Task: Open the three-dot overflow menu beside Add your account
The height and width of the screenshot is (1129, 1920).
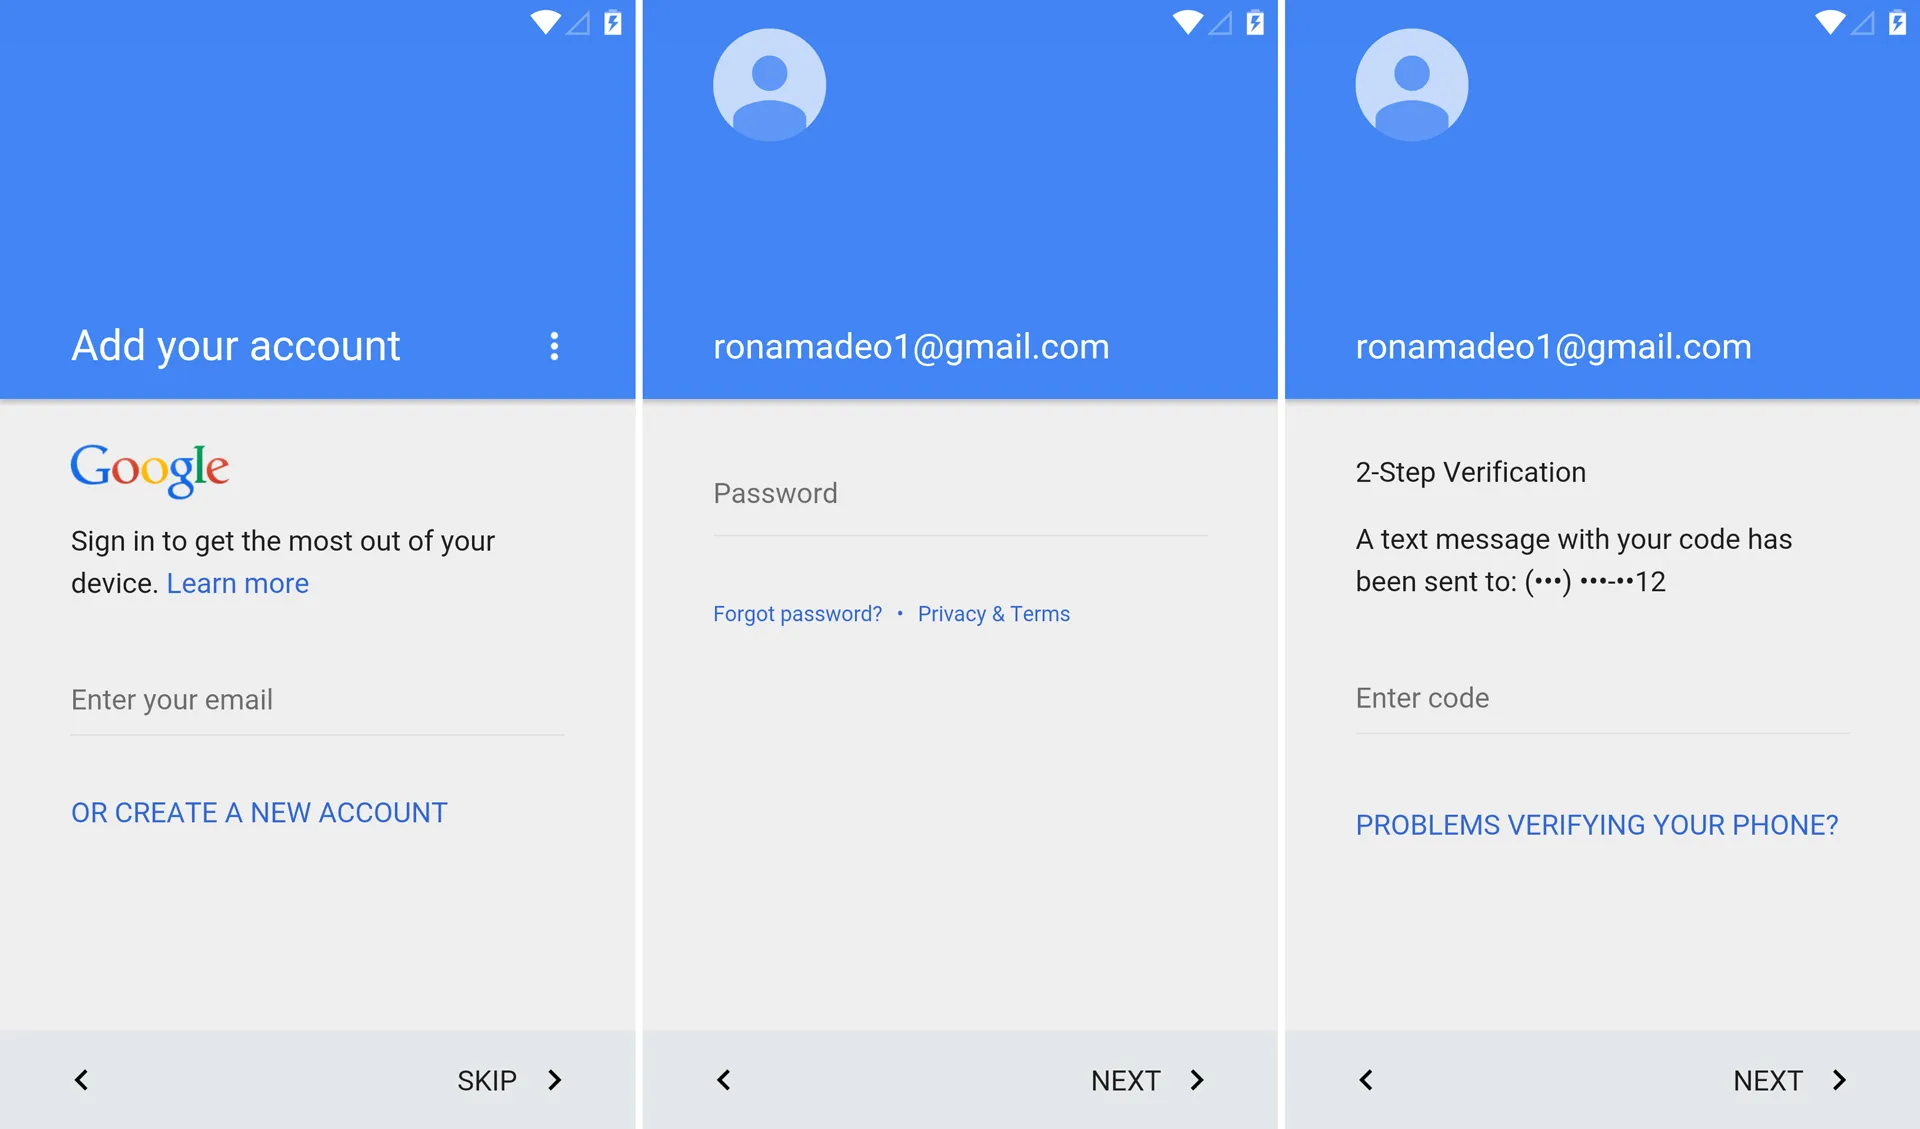Action: tap(554, 346)
